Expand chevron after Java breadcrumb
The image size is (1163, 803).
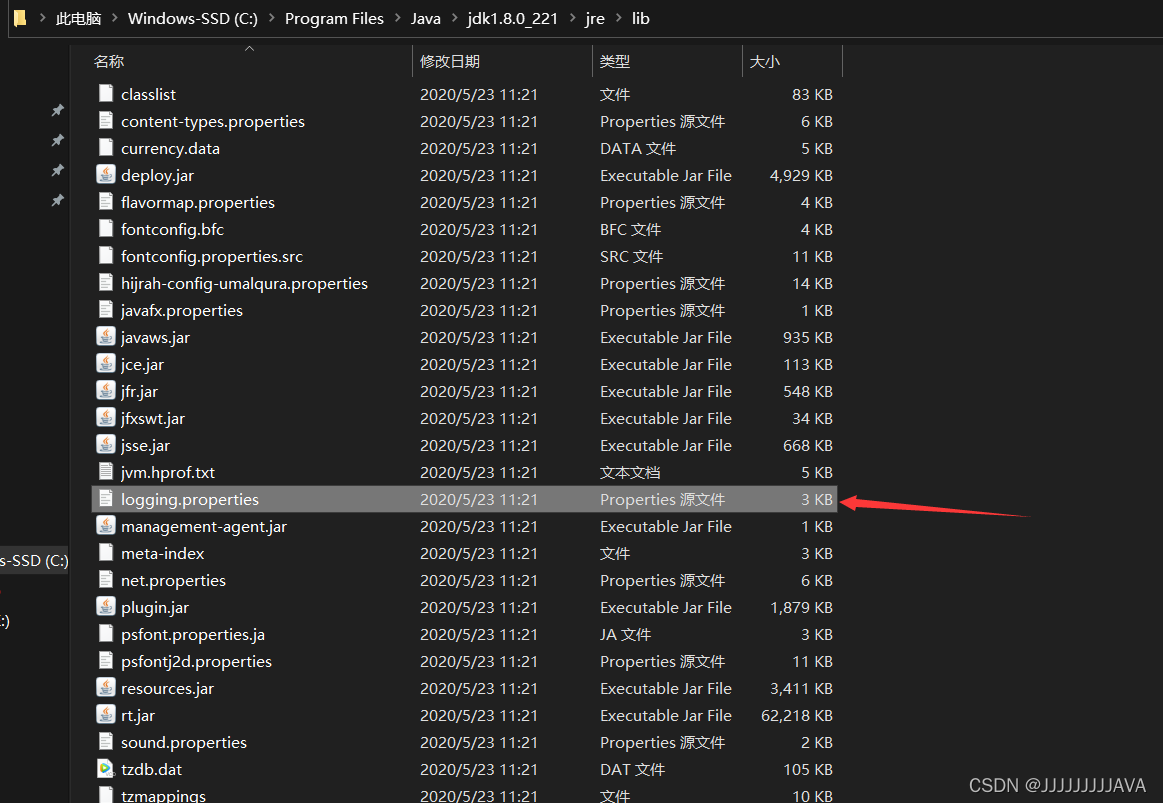point(455,19)
